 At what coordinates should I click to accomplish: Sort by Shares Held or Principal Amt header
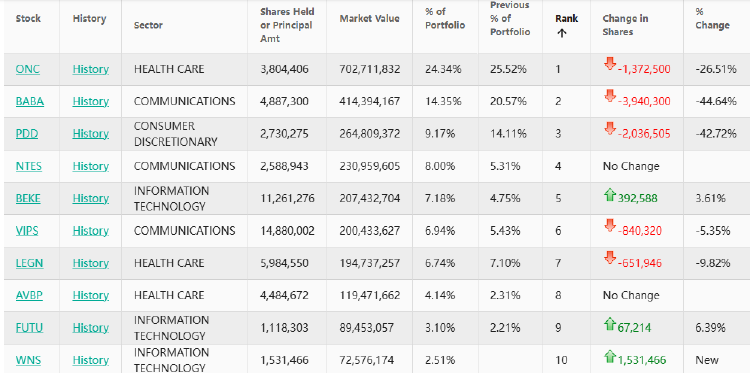(x=286, y=25)
